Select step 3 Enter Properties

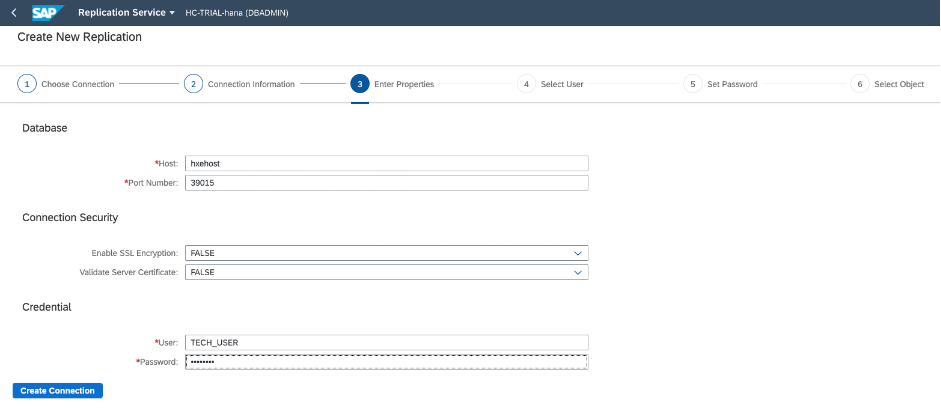392,84
